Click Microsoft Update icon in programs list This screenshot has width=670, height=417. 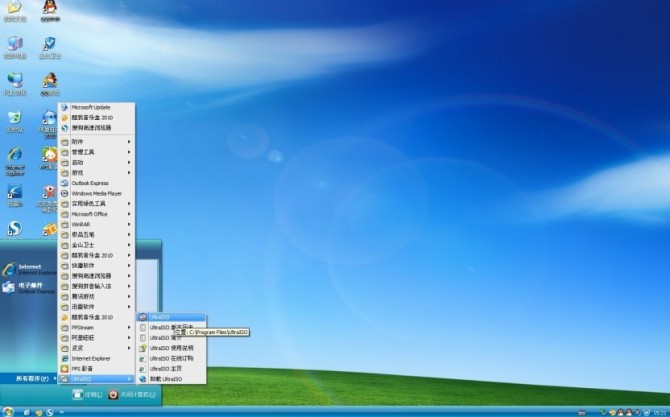click(90, 107)
